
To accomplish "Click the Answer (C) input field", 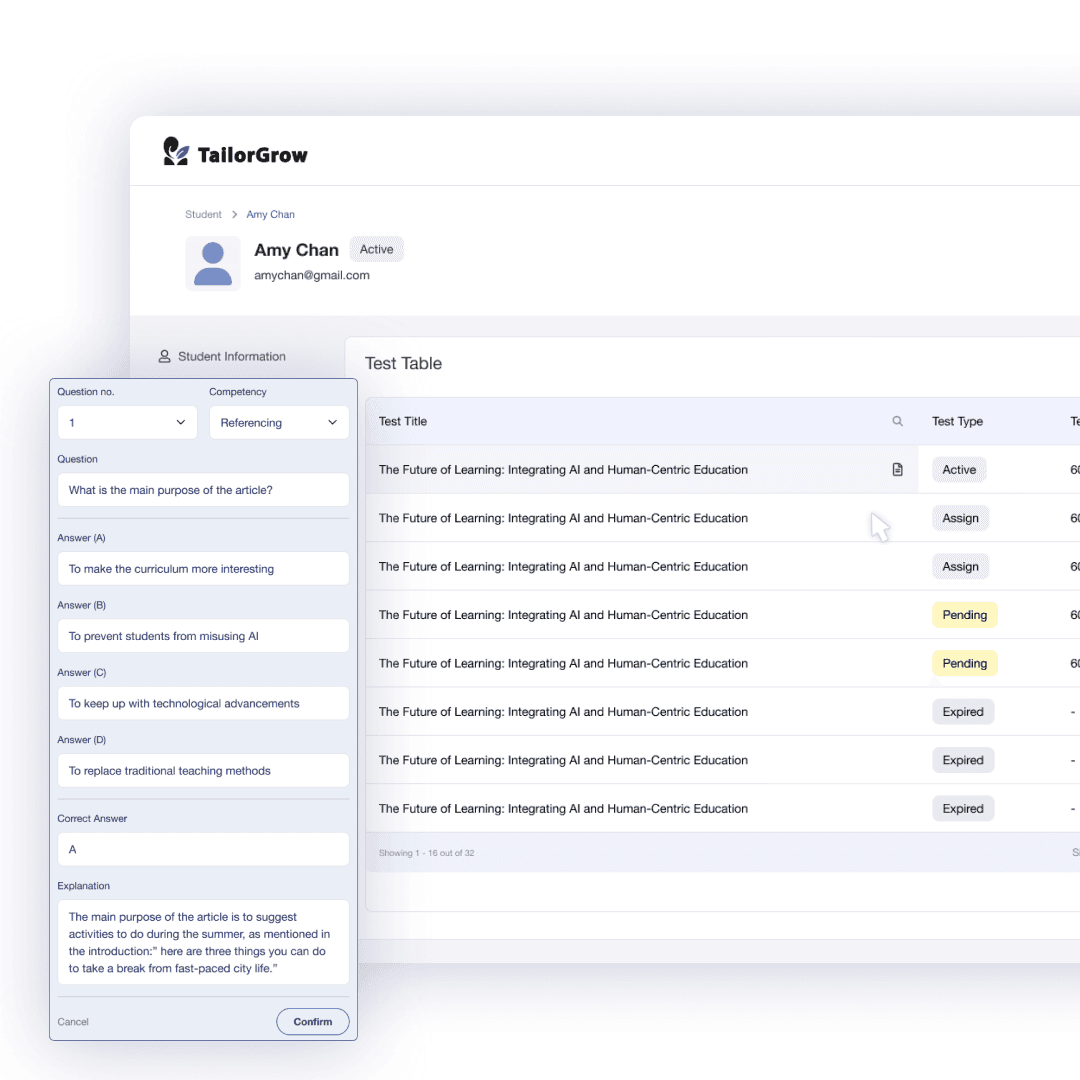I will pyautogui.click(x=203, y=703).
